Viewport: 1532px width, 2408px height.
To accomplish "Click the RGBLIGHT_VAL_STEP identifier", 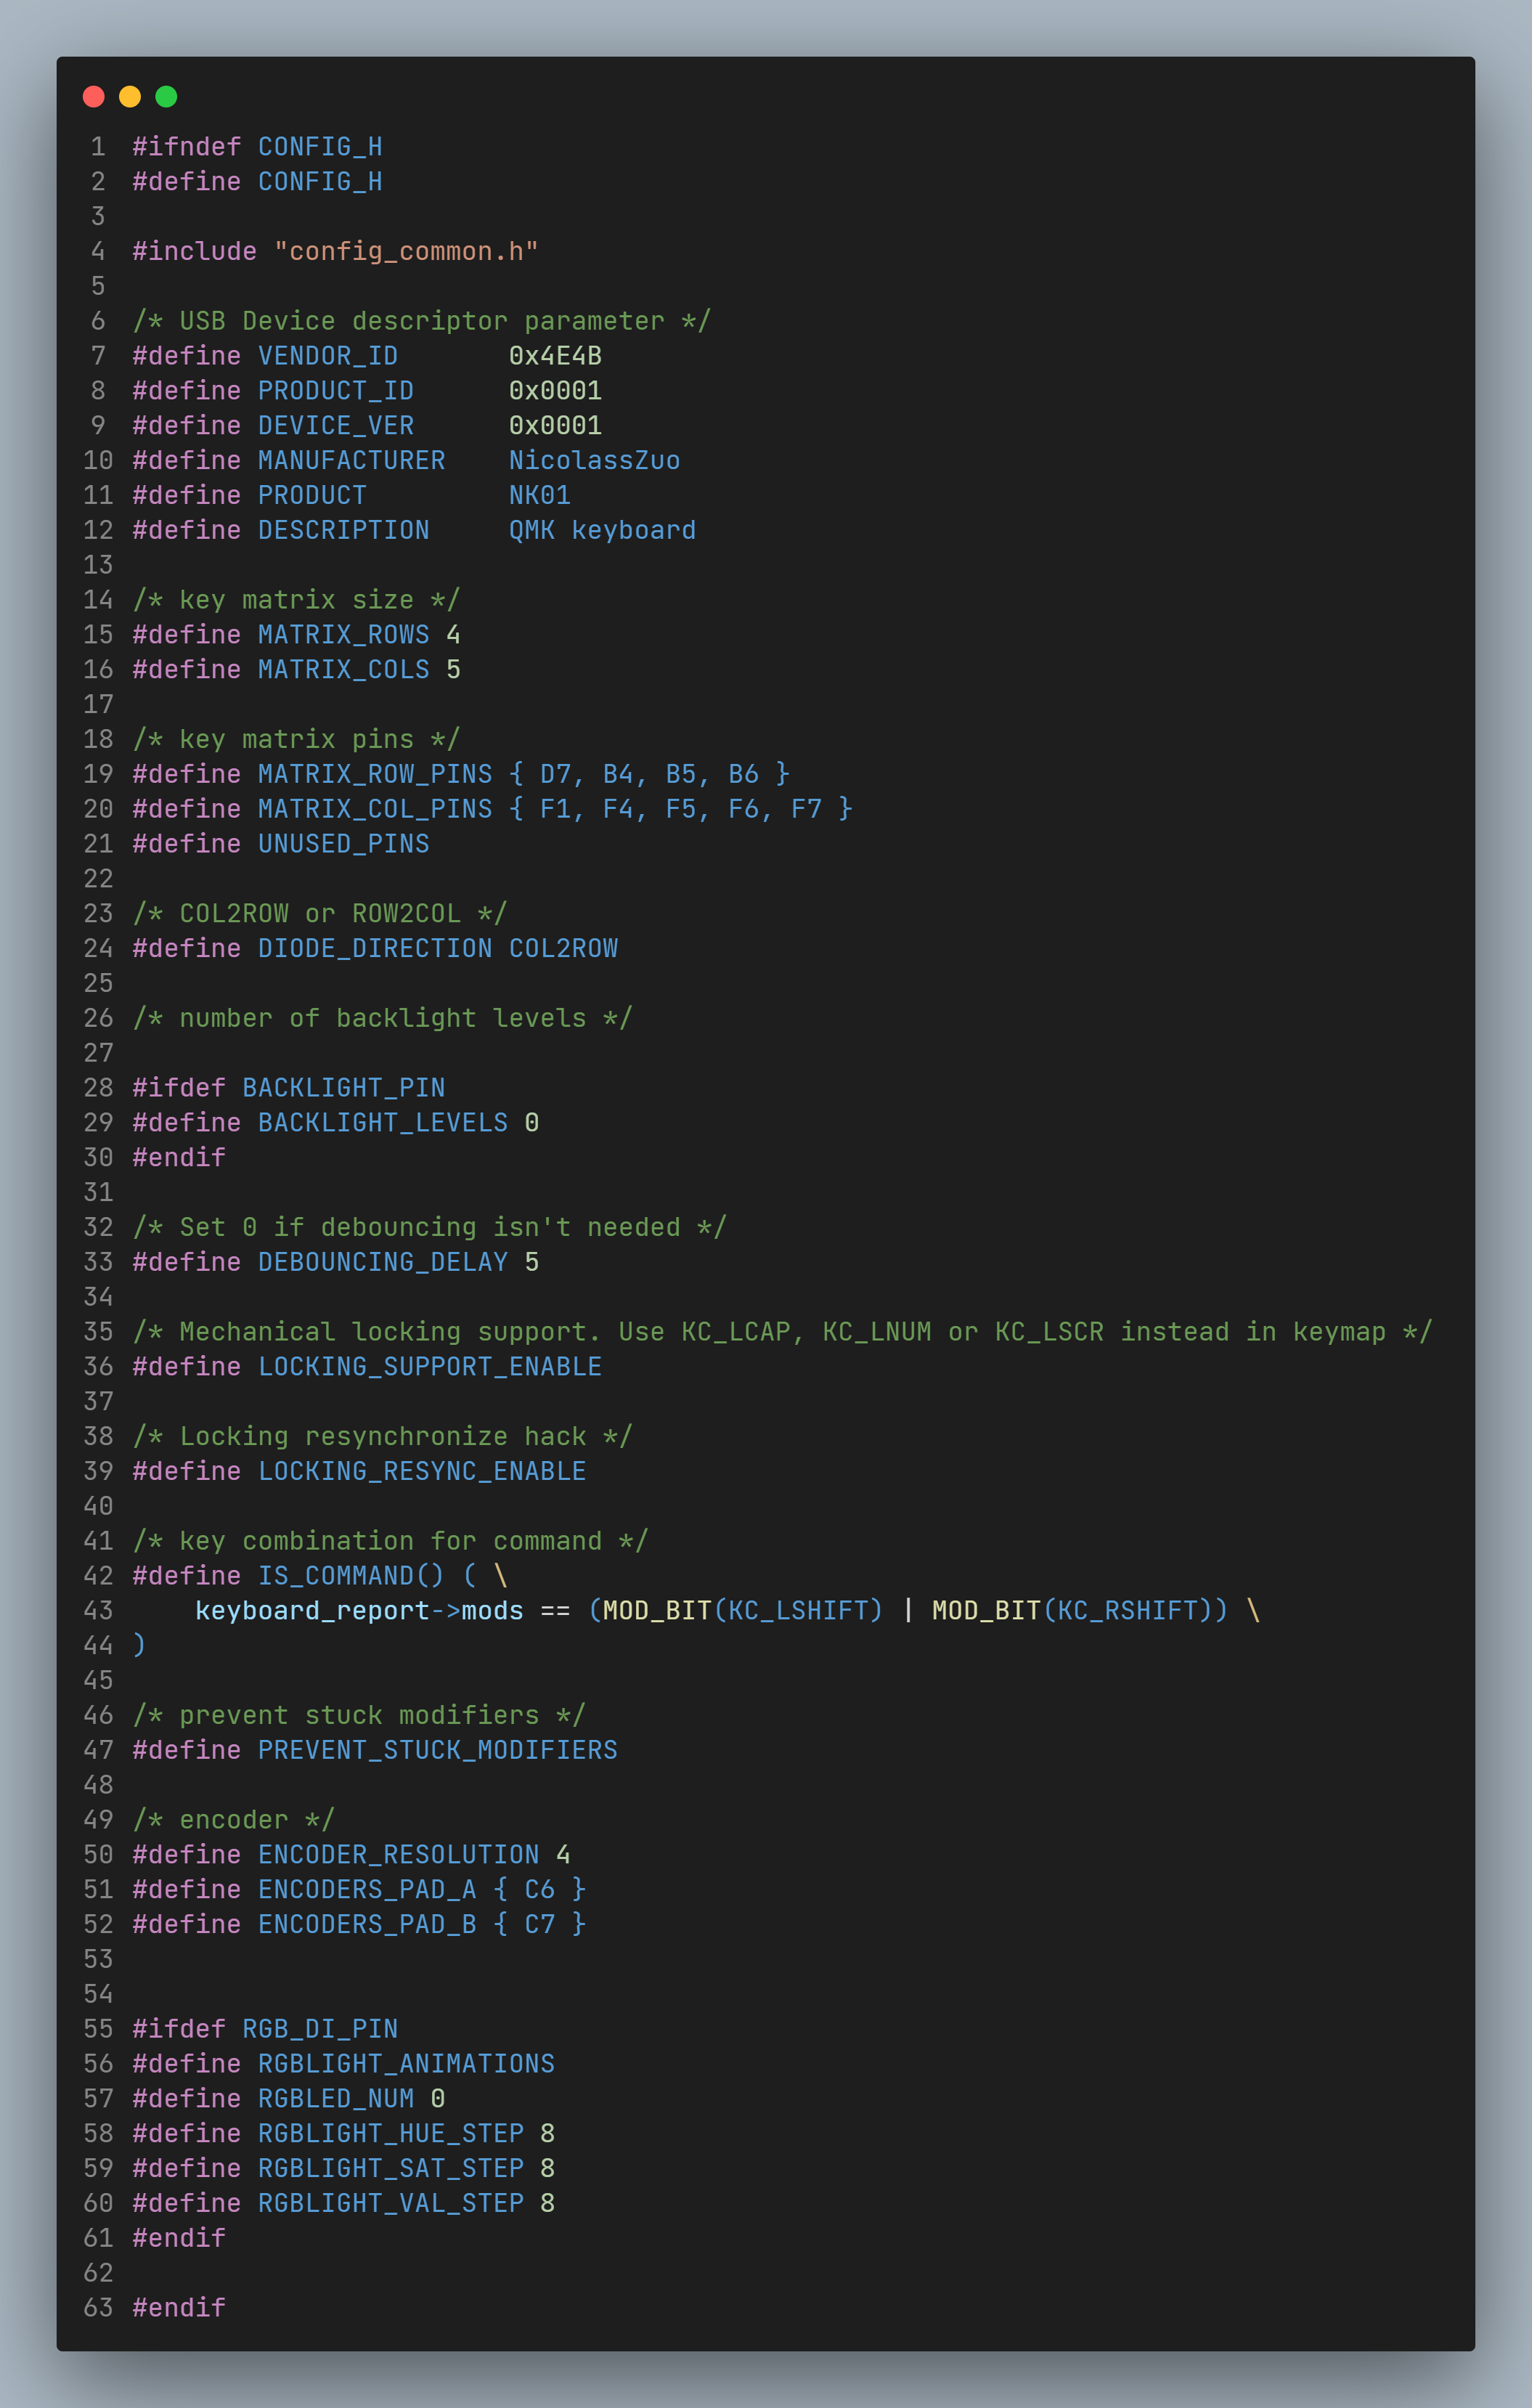I will [391, 2203].
